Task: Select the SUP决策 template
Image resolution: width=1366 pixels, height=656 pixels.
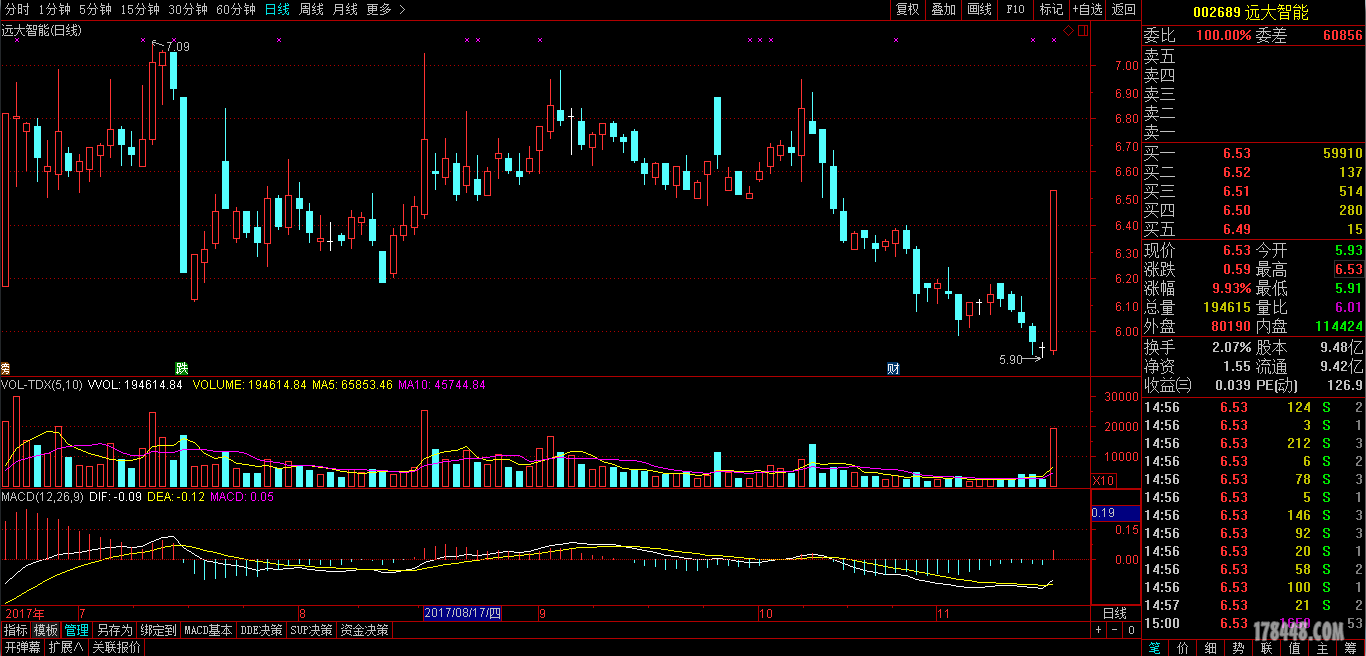Action: coord(312,630)
